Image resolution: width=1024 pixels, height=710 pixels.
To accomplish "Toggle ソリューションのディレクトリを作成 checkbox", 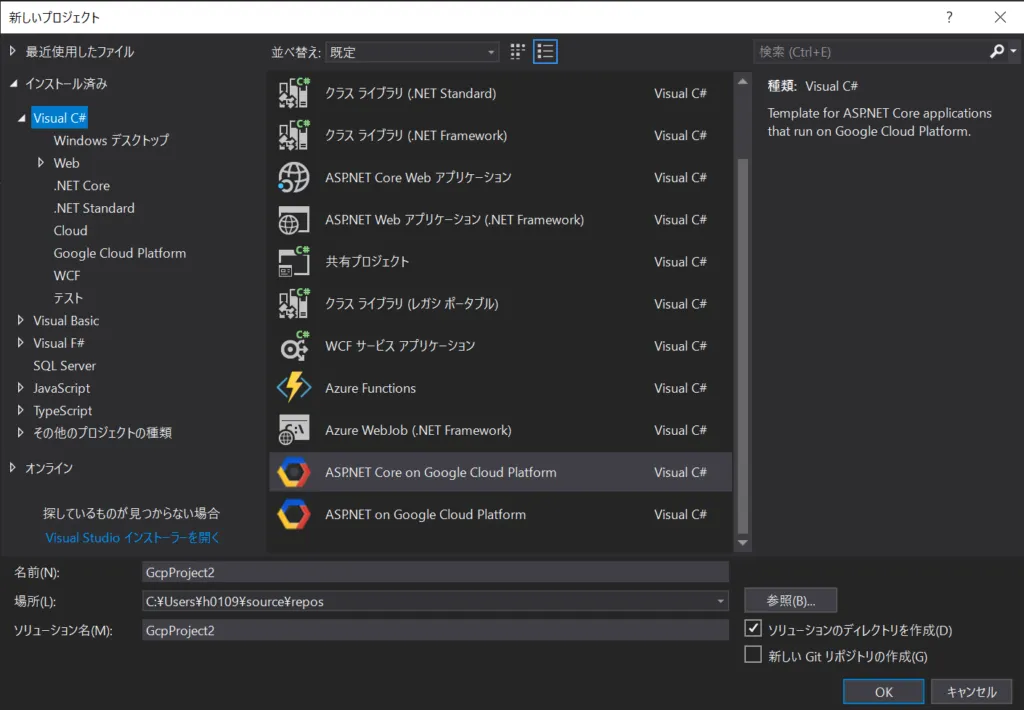I will [x=753, y=628].
